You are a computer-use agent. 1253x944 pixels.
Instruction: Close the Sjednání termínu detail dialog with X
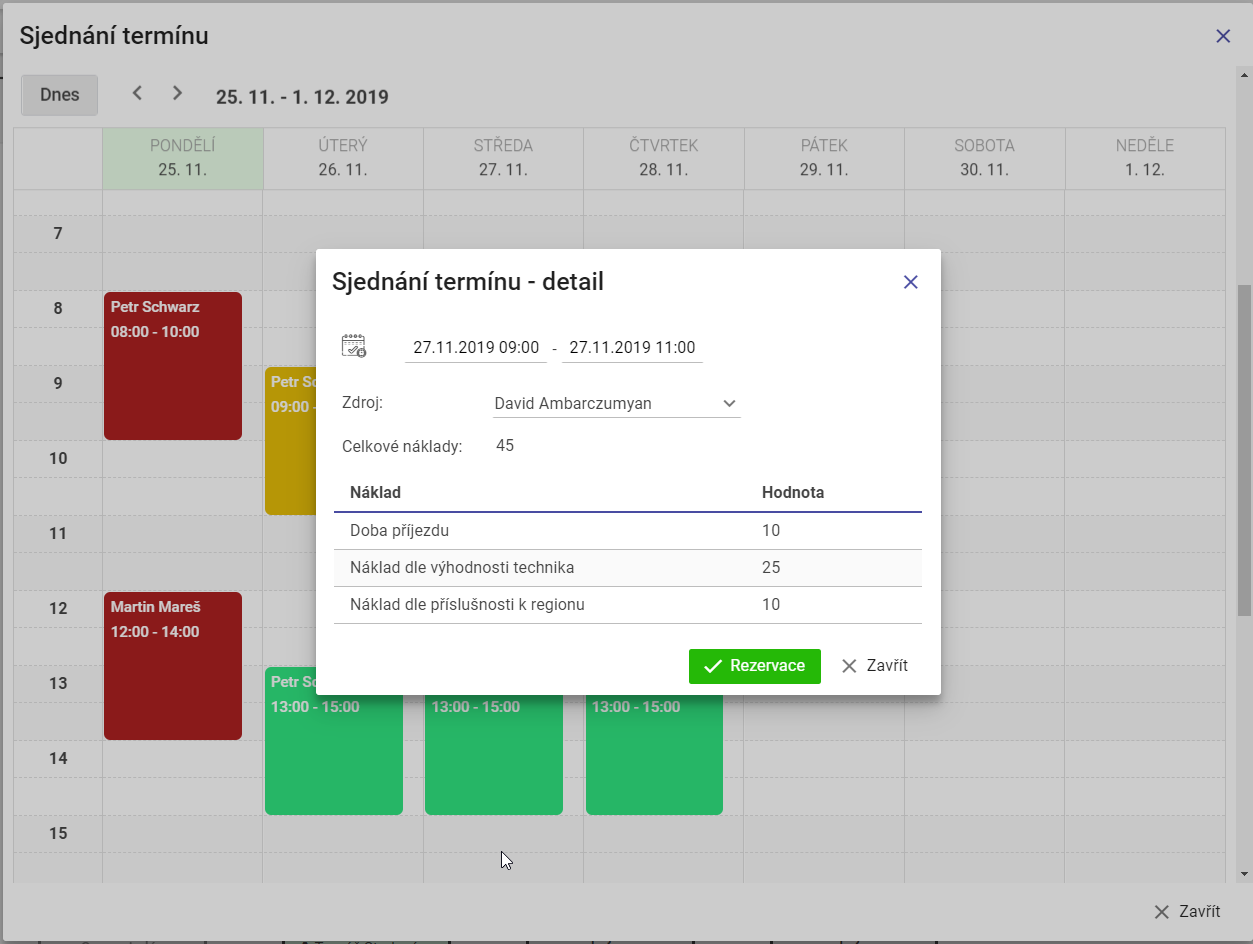click(910, 282)
